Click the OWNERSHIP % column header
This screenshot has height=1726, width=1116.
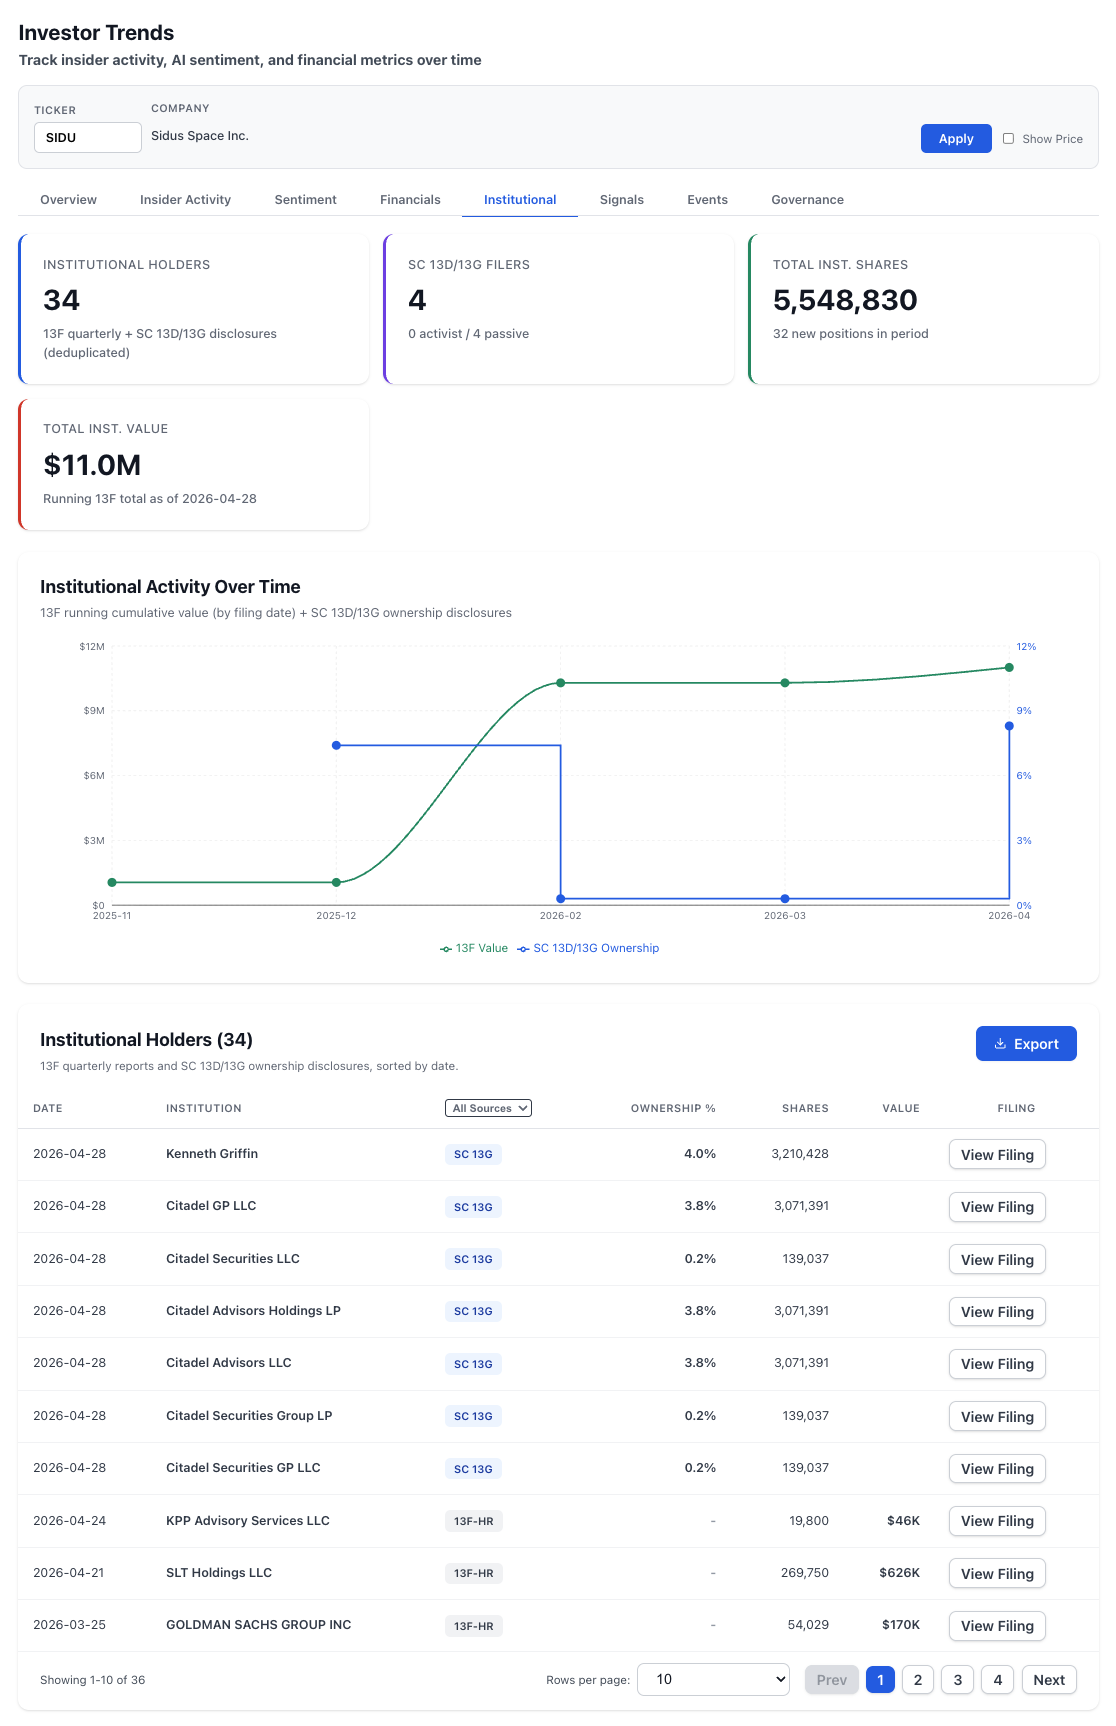point(673,1108)
